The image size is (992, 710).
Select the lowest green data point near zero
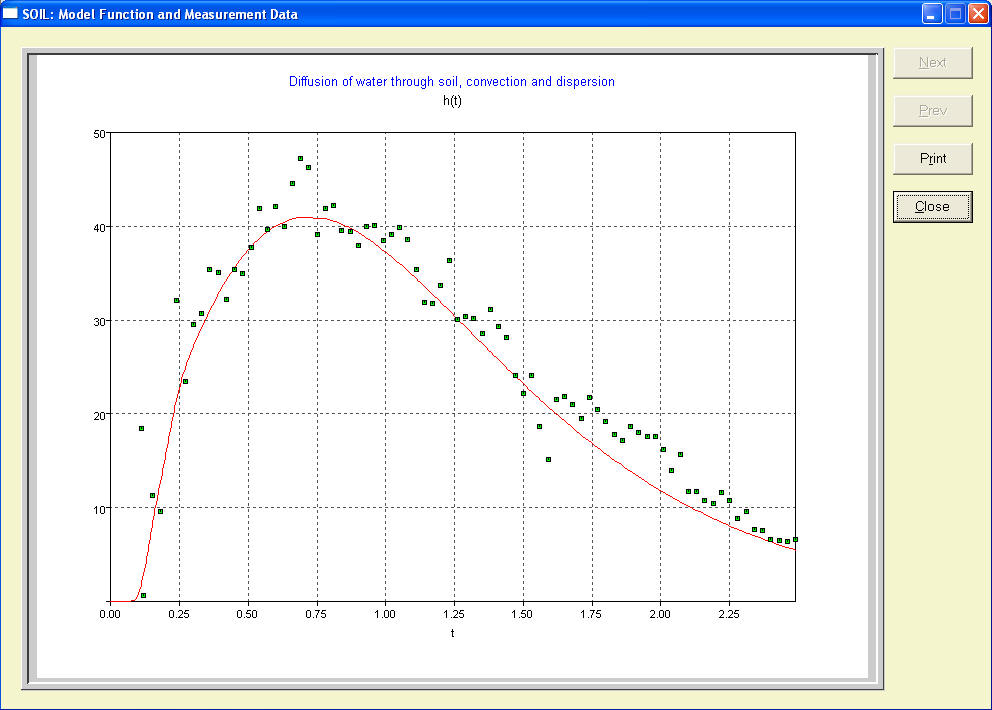[144, 596]
